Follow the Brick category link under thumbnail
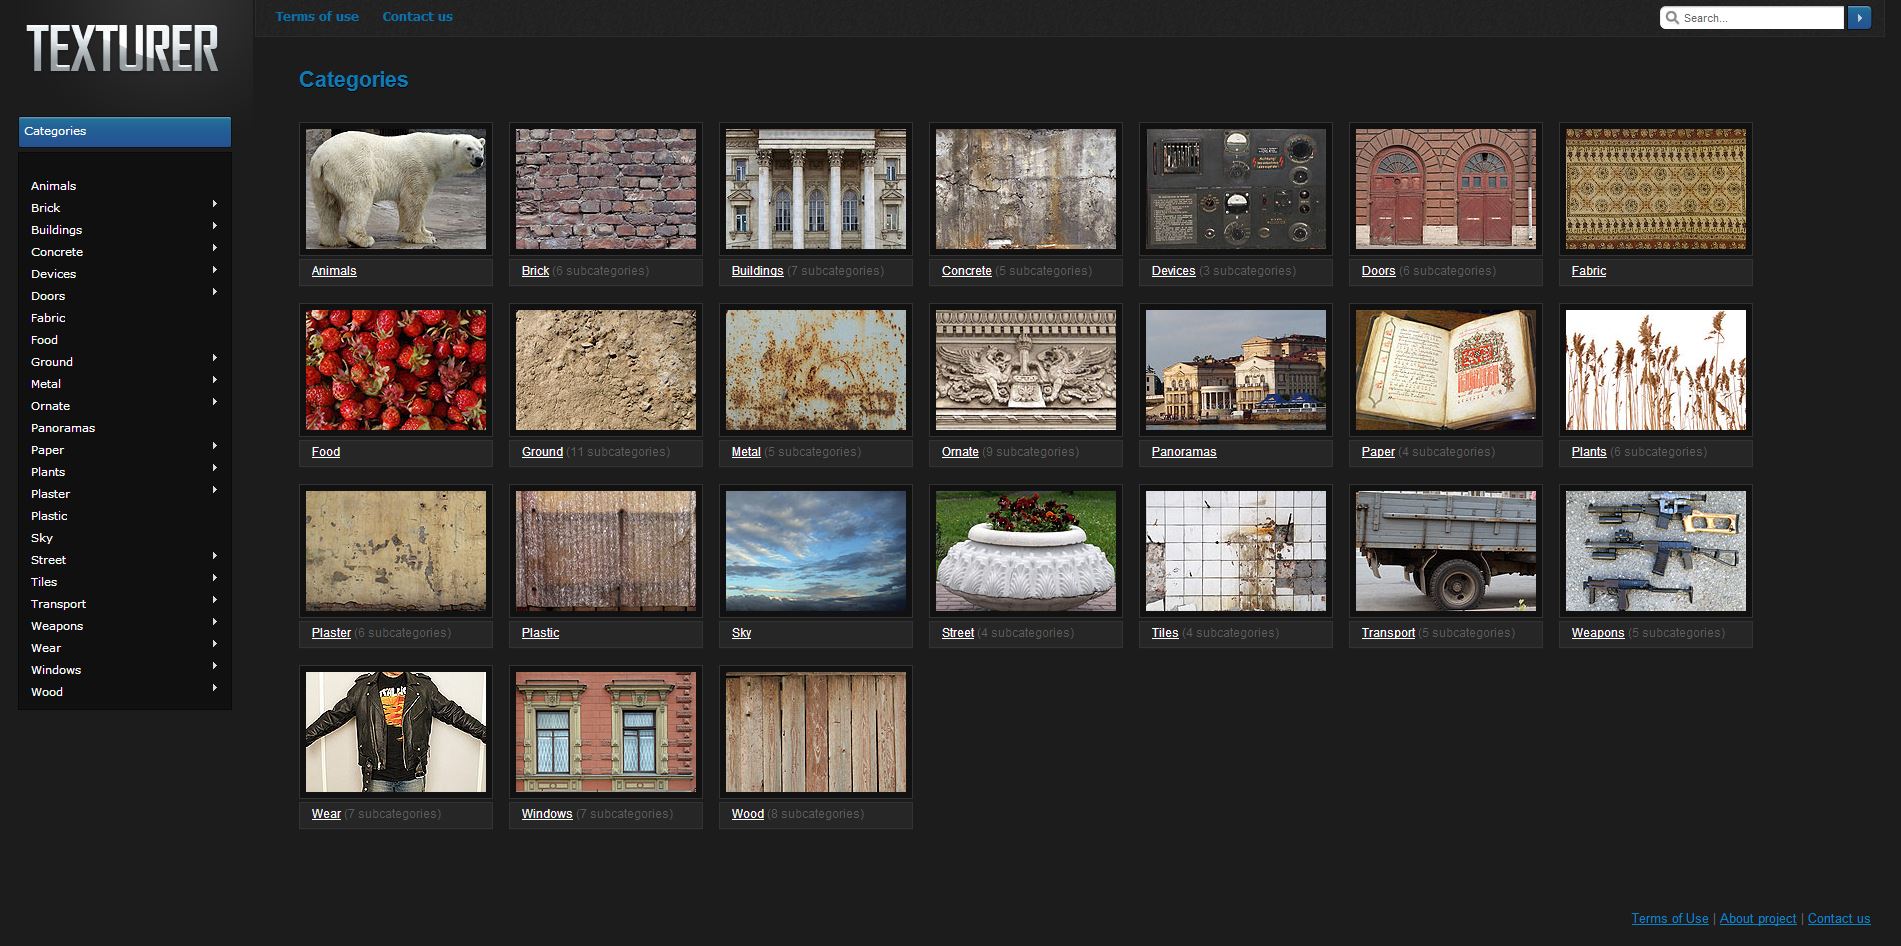 535,271
